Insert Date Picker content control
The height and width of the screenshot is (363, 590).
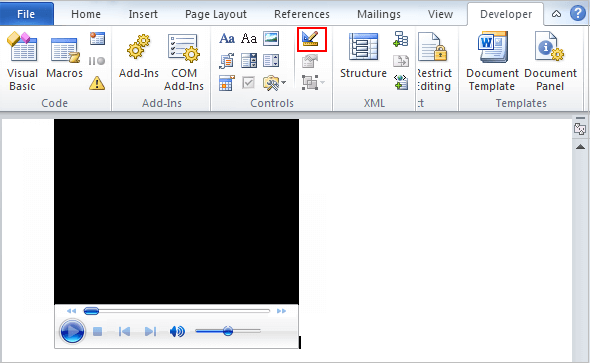227,83
